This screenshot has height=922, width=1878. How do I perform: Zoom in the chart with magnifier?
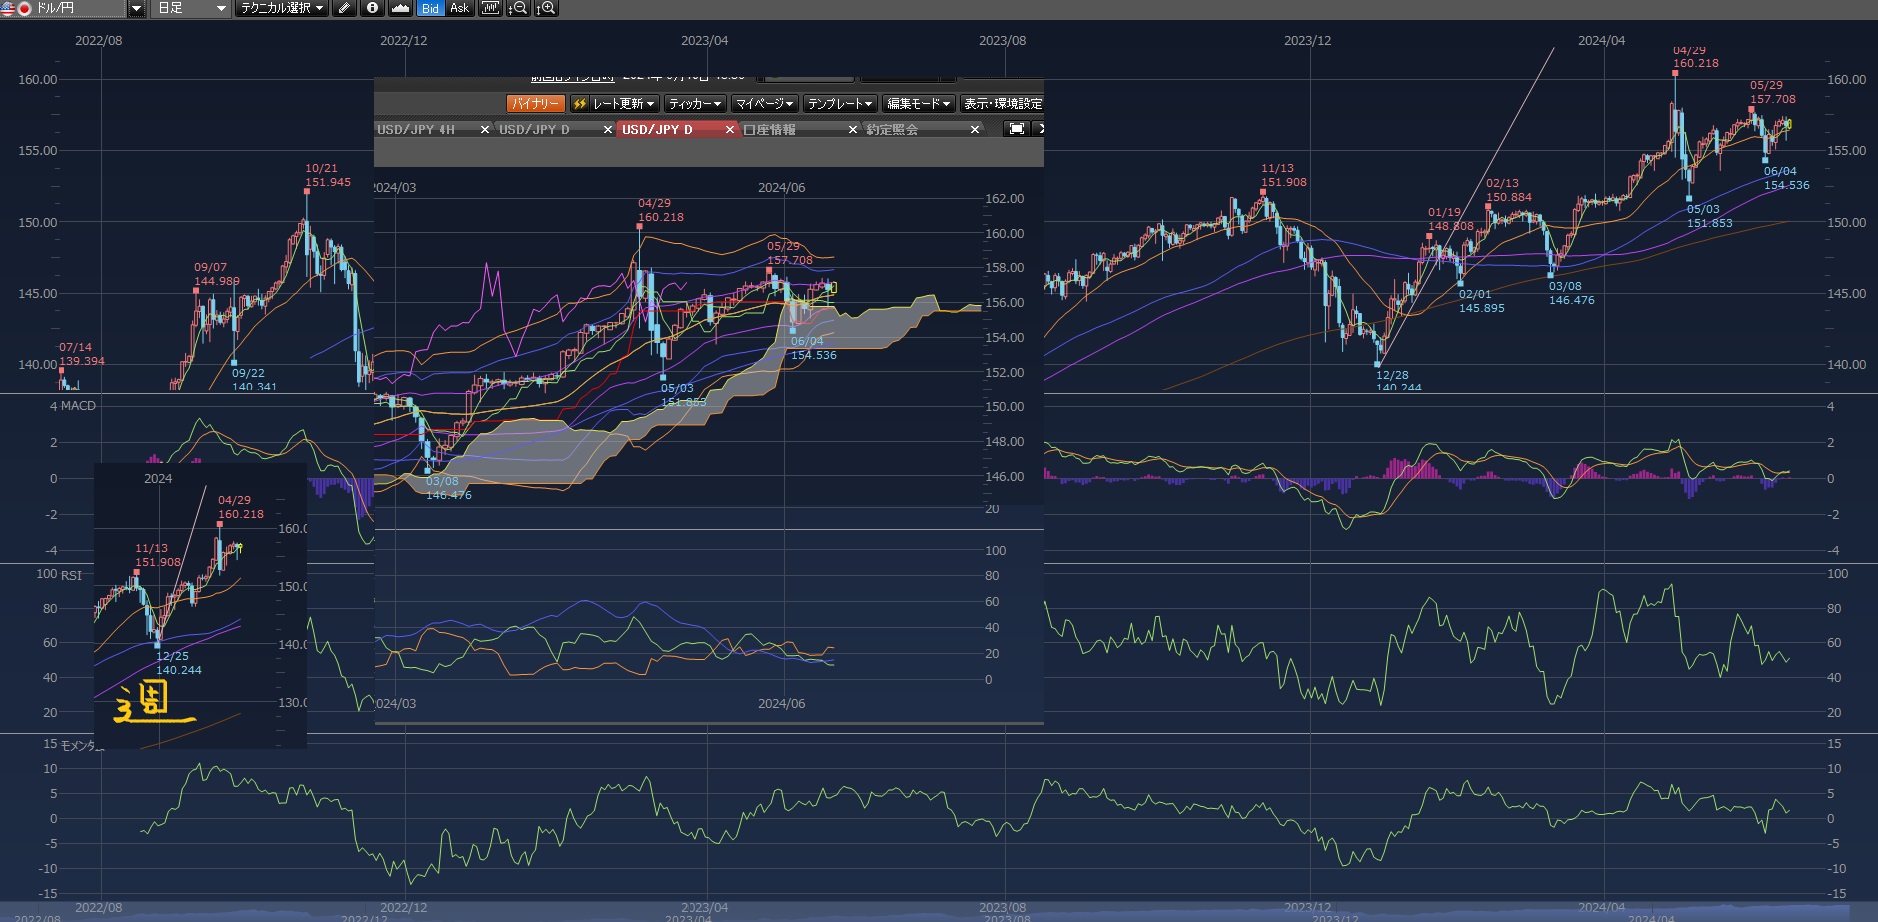tap(546, 8)
